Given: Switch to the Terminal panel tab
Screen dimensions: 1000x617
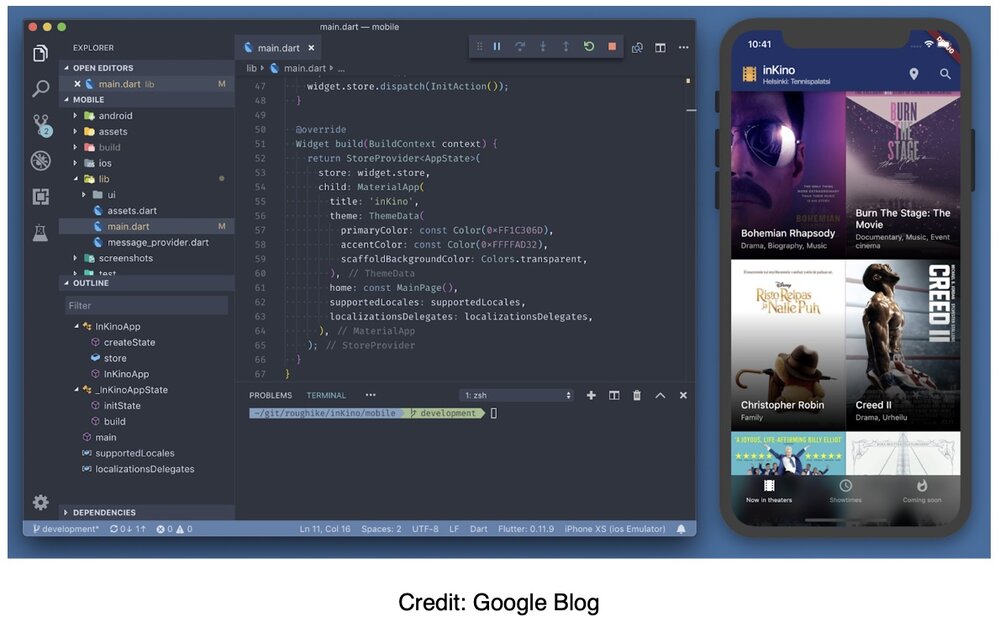Looking at the screenshot, I should tap(326, 396).
